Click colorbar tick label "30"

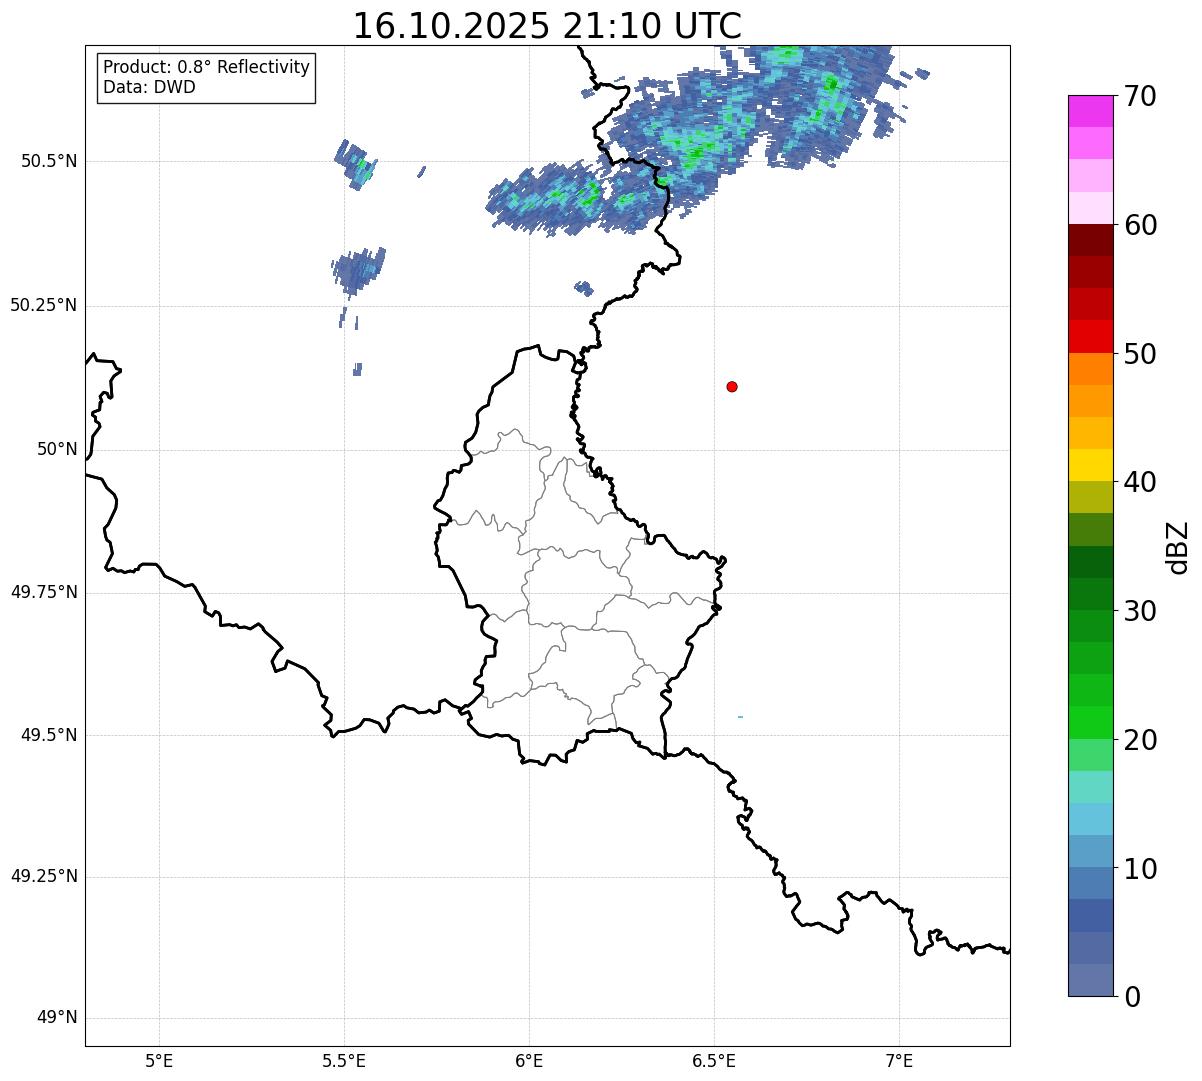click(1140, 611)
